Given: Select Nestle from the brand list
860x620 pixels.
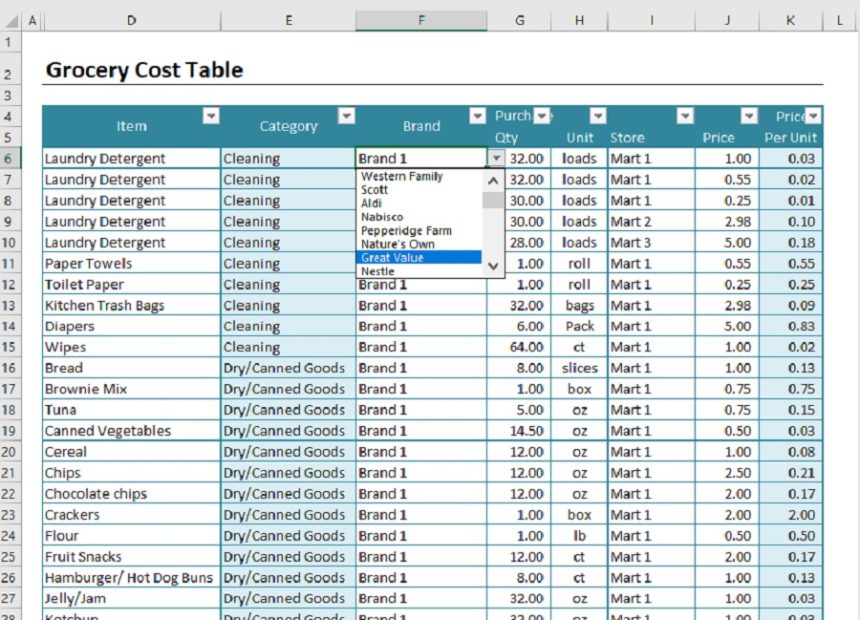Looking at the screenshot, I should (380, 270).
